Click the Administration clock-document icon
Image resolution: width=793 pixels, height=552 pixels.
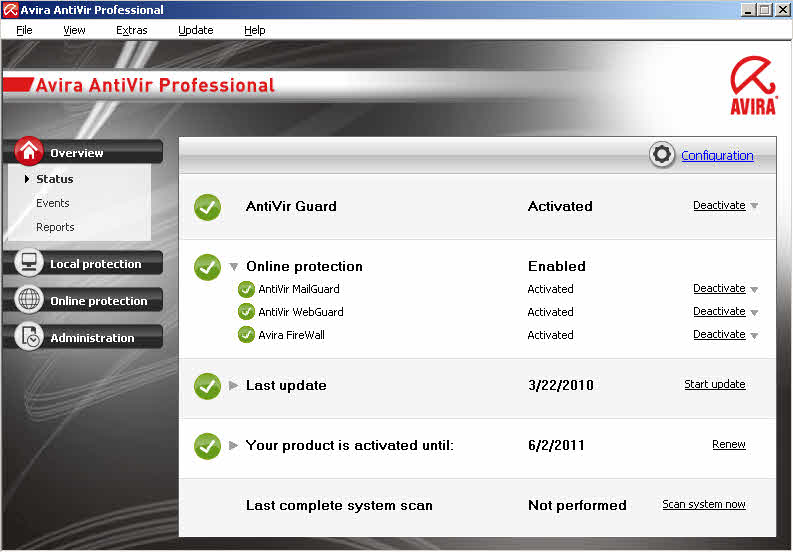pos(29,336)
